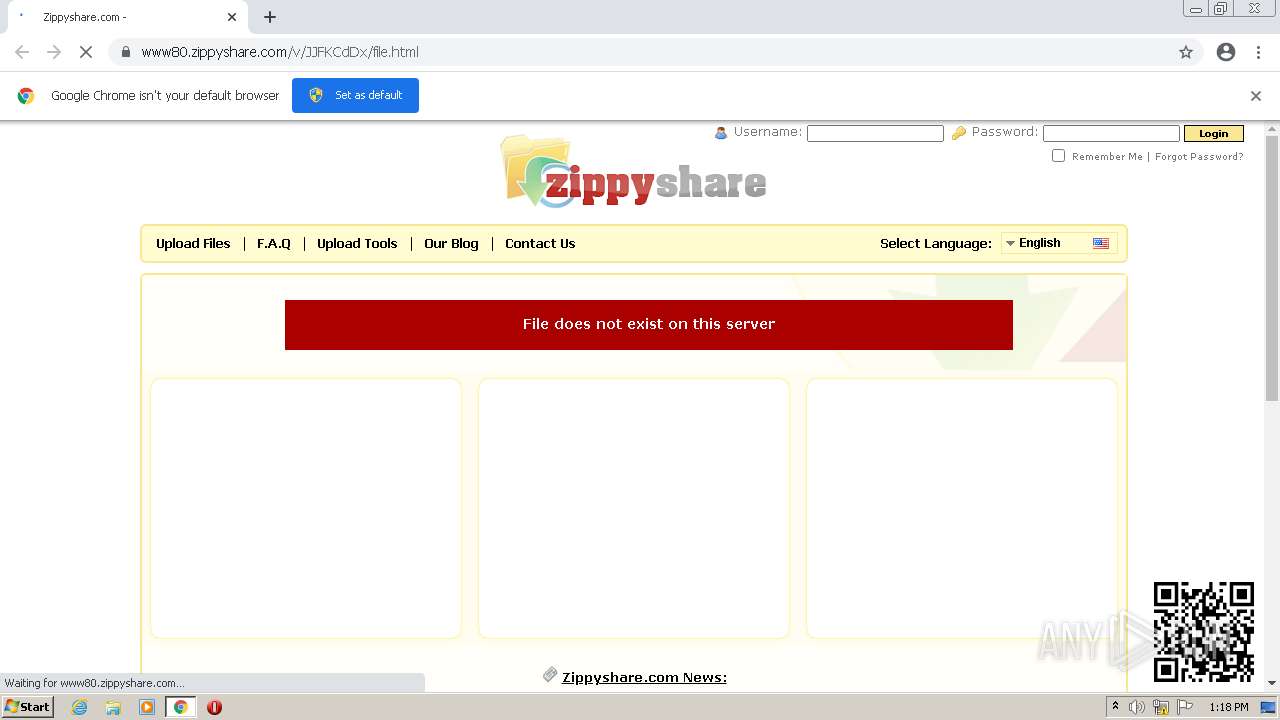The image size is (1280, 720).
Task: Click the Chrome taskbar icon
Action: (181, 707)
